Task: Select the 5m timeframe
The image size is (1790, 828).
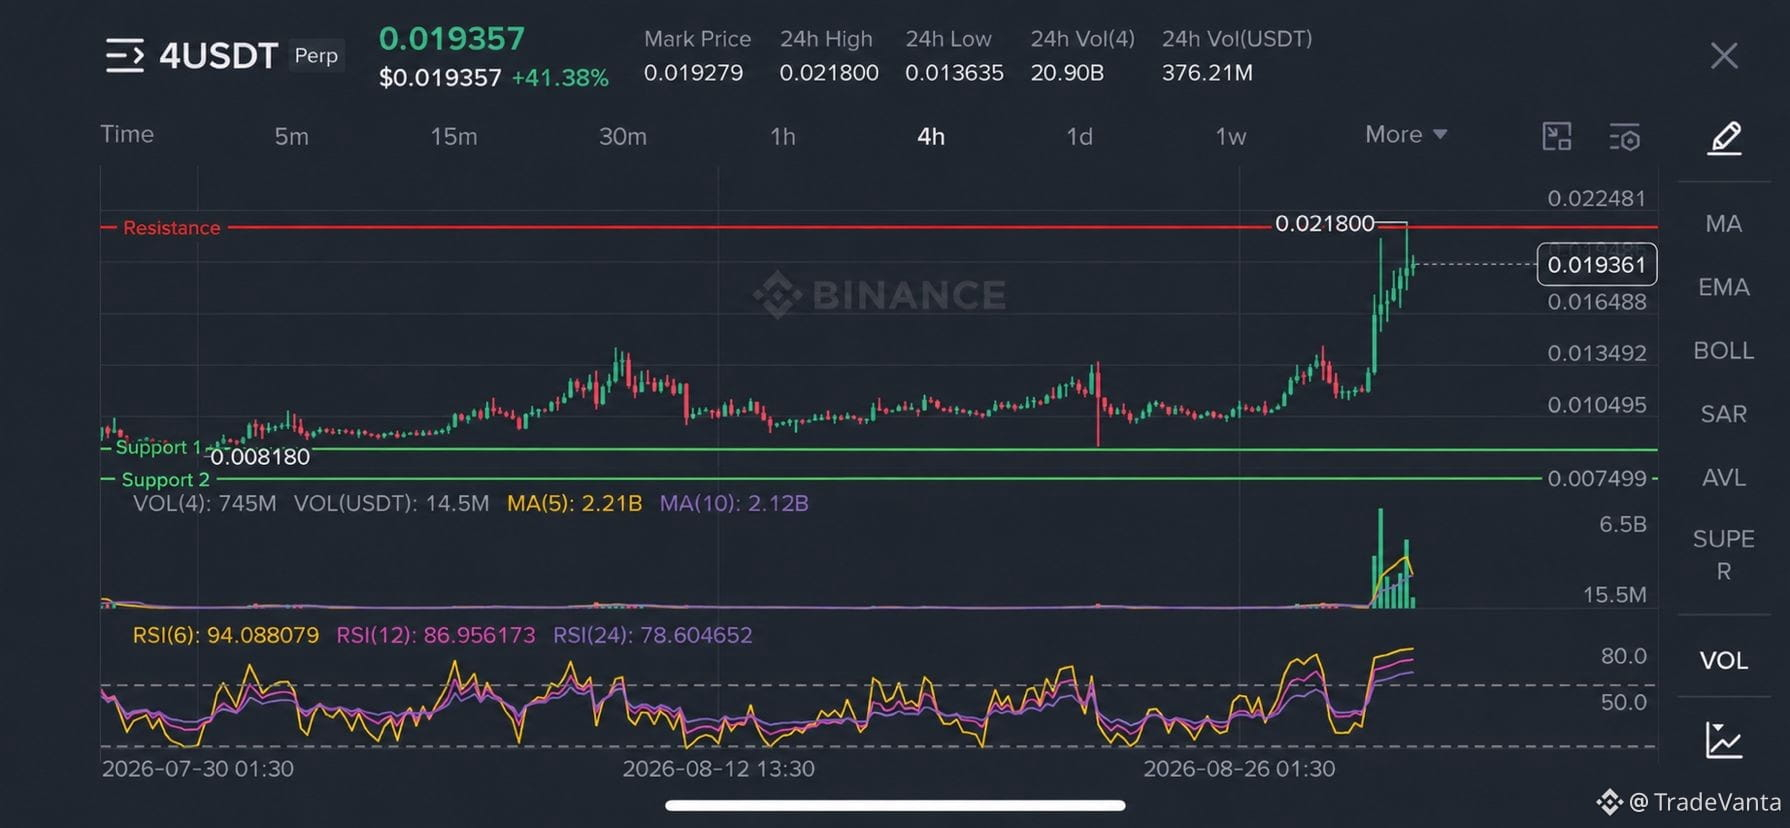Action: tap(292, 136)
